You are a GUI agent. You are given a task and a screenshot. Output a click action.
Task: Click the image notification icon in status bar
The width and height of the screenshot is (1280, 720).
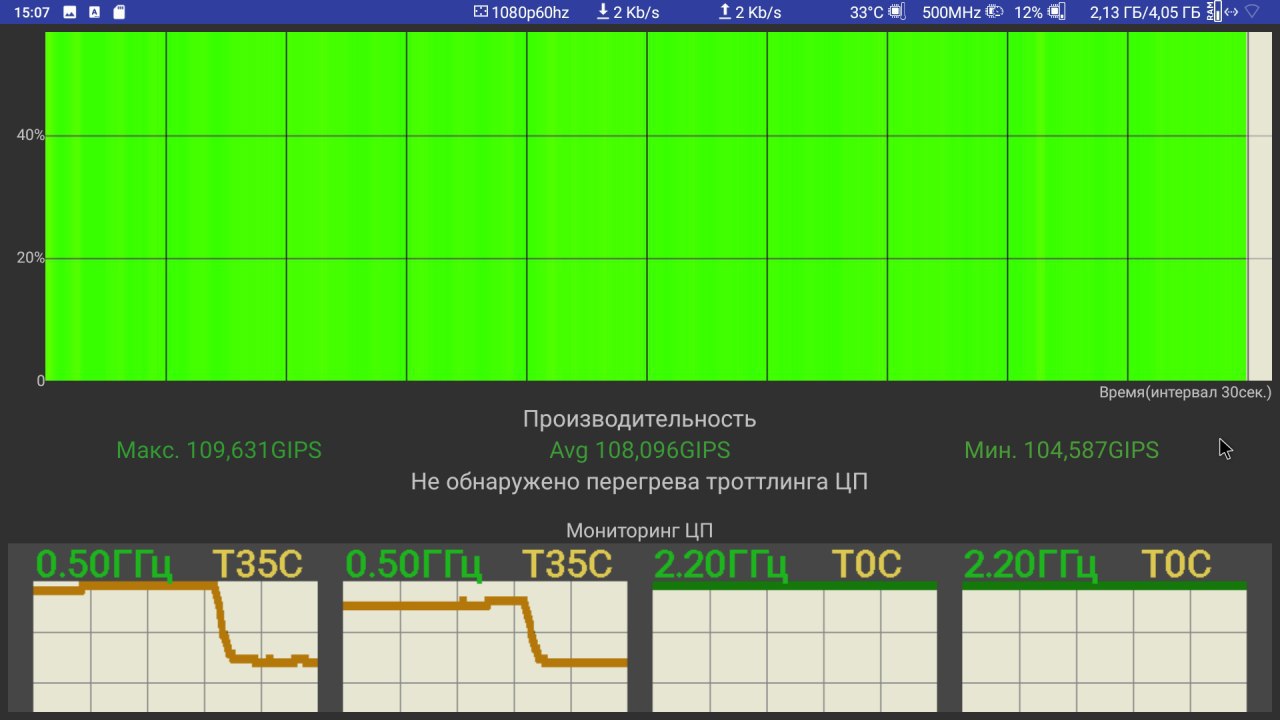coord(69,12)
